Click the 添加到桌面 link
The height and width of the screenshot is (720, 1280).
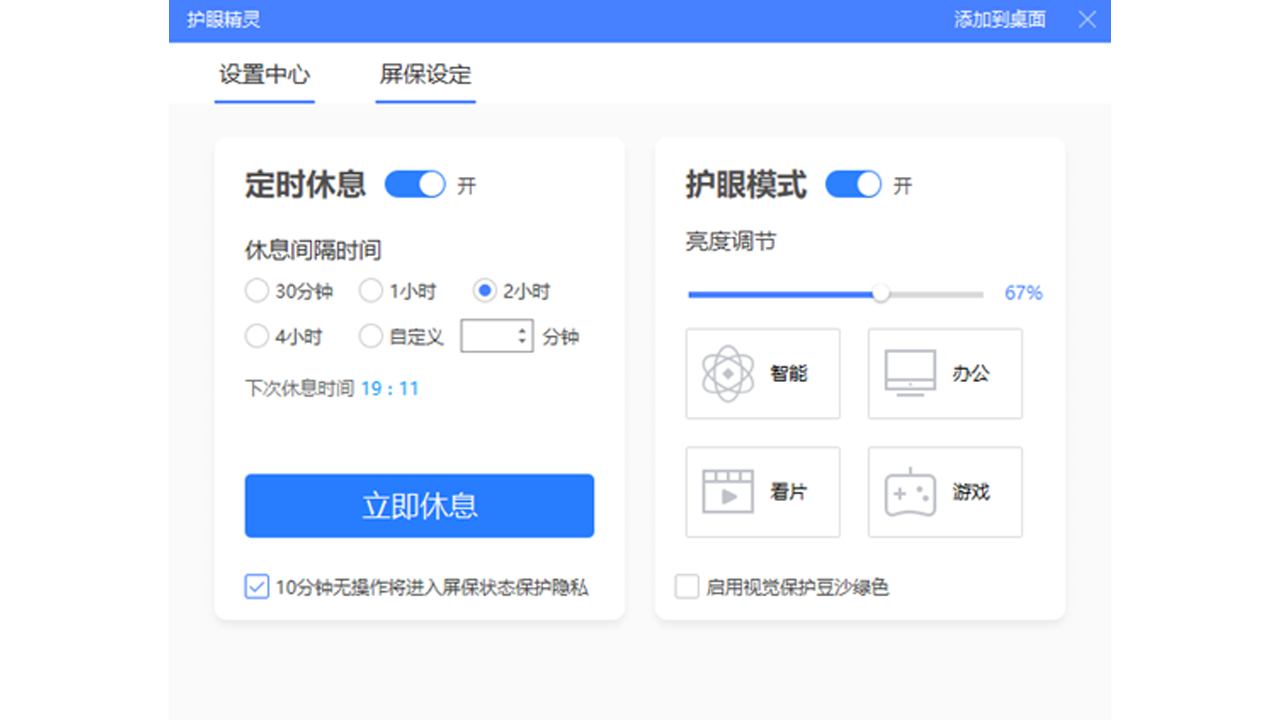click(x=1000, y=20)
